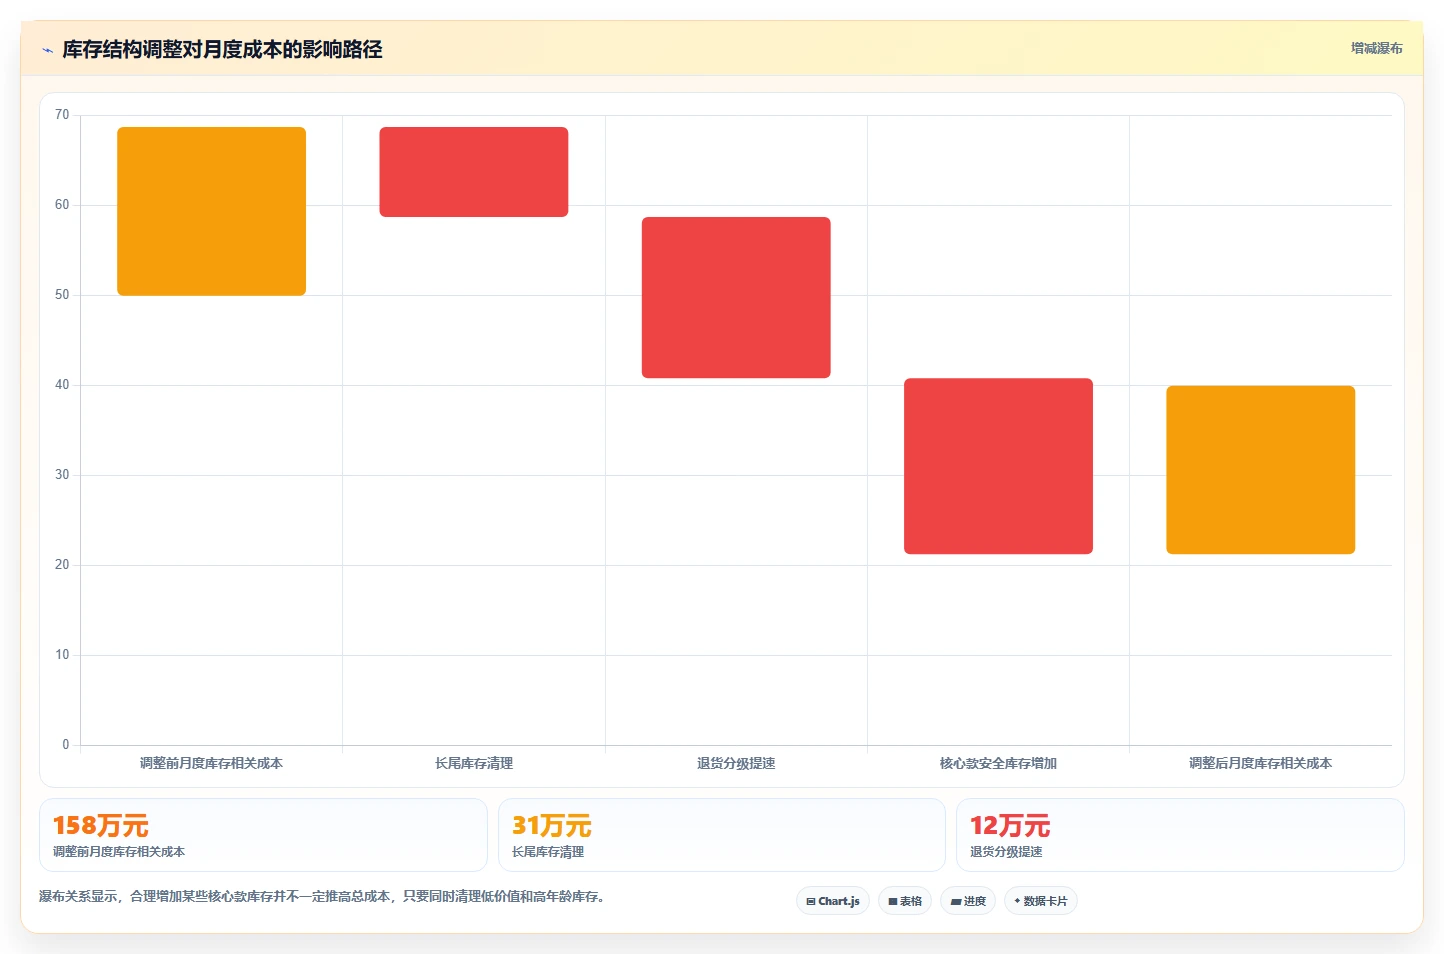
Task: Select the 数据卡片 chip
Action: [1041, 901]
